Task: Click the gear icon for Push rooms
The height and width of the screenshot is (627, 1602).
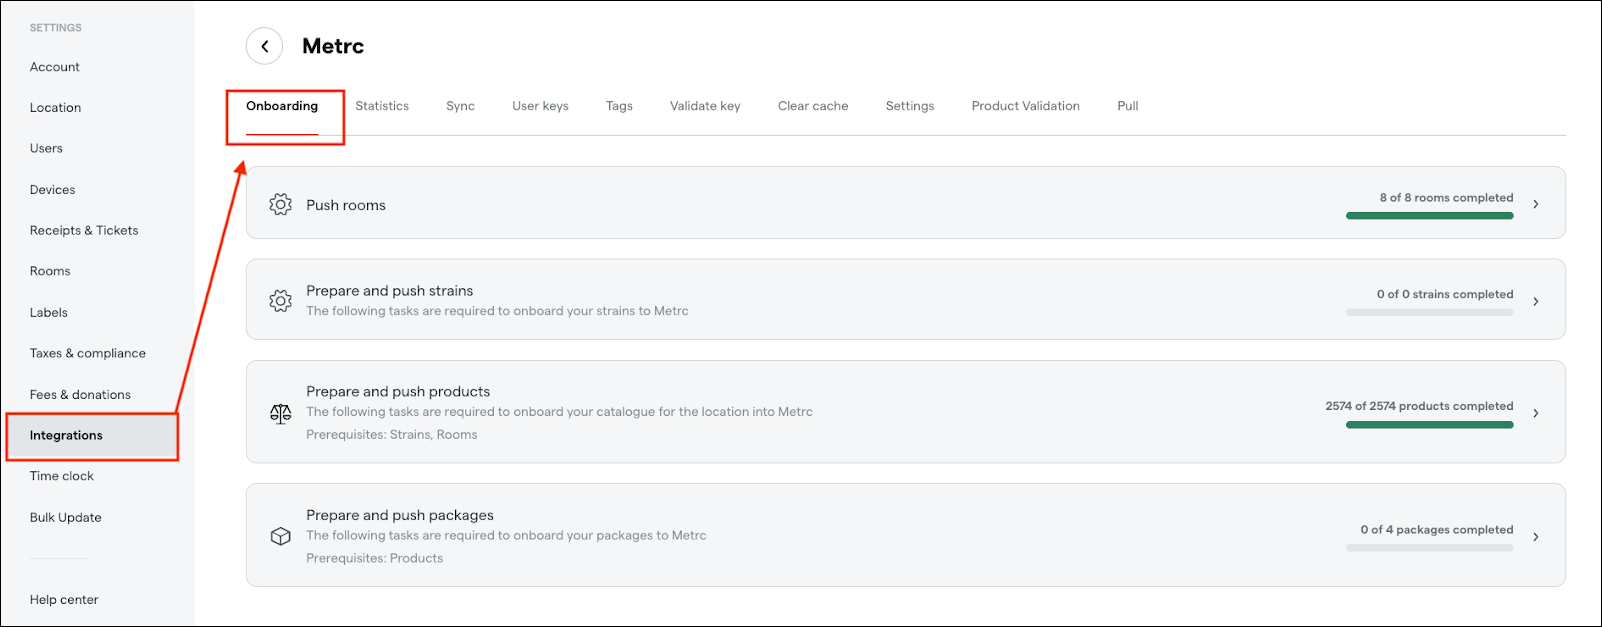Action: [281, 204]
